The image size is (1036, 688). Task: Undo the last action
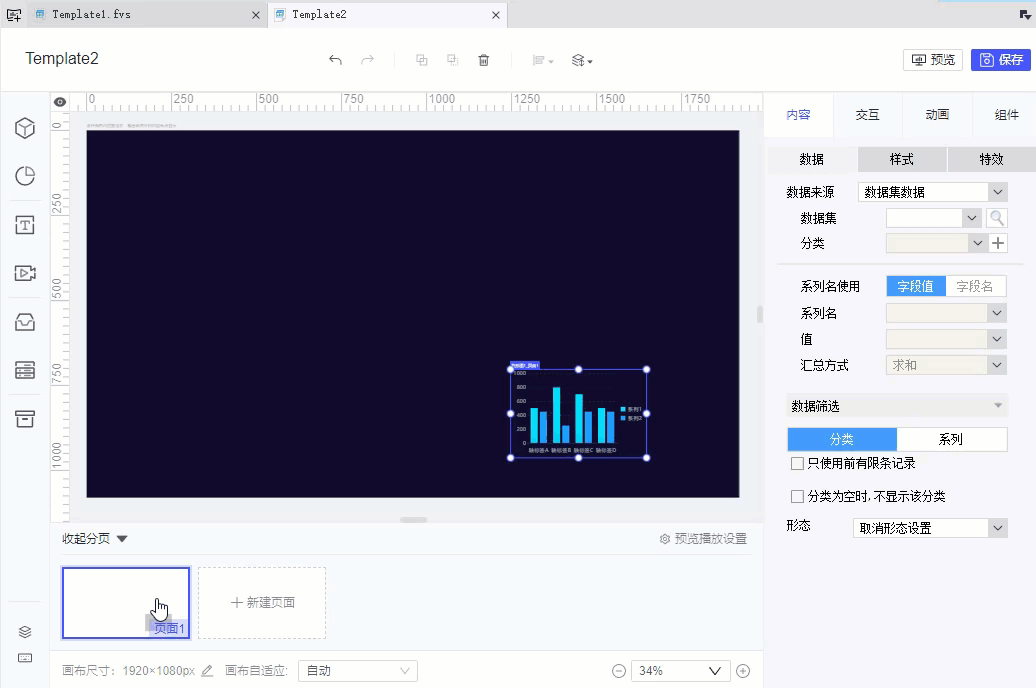(x=336, y=60)
